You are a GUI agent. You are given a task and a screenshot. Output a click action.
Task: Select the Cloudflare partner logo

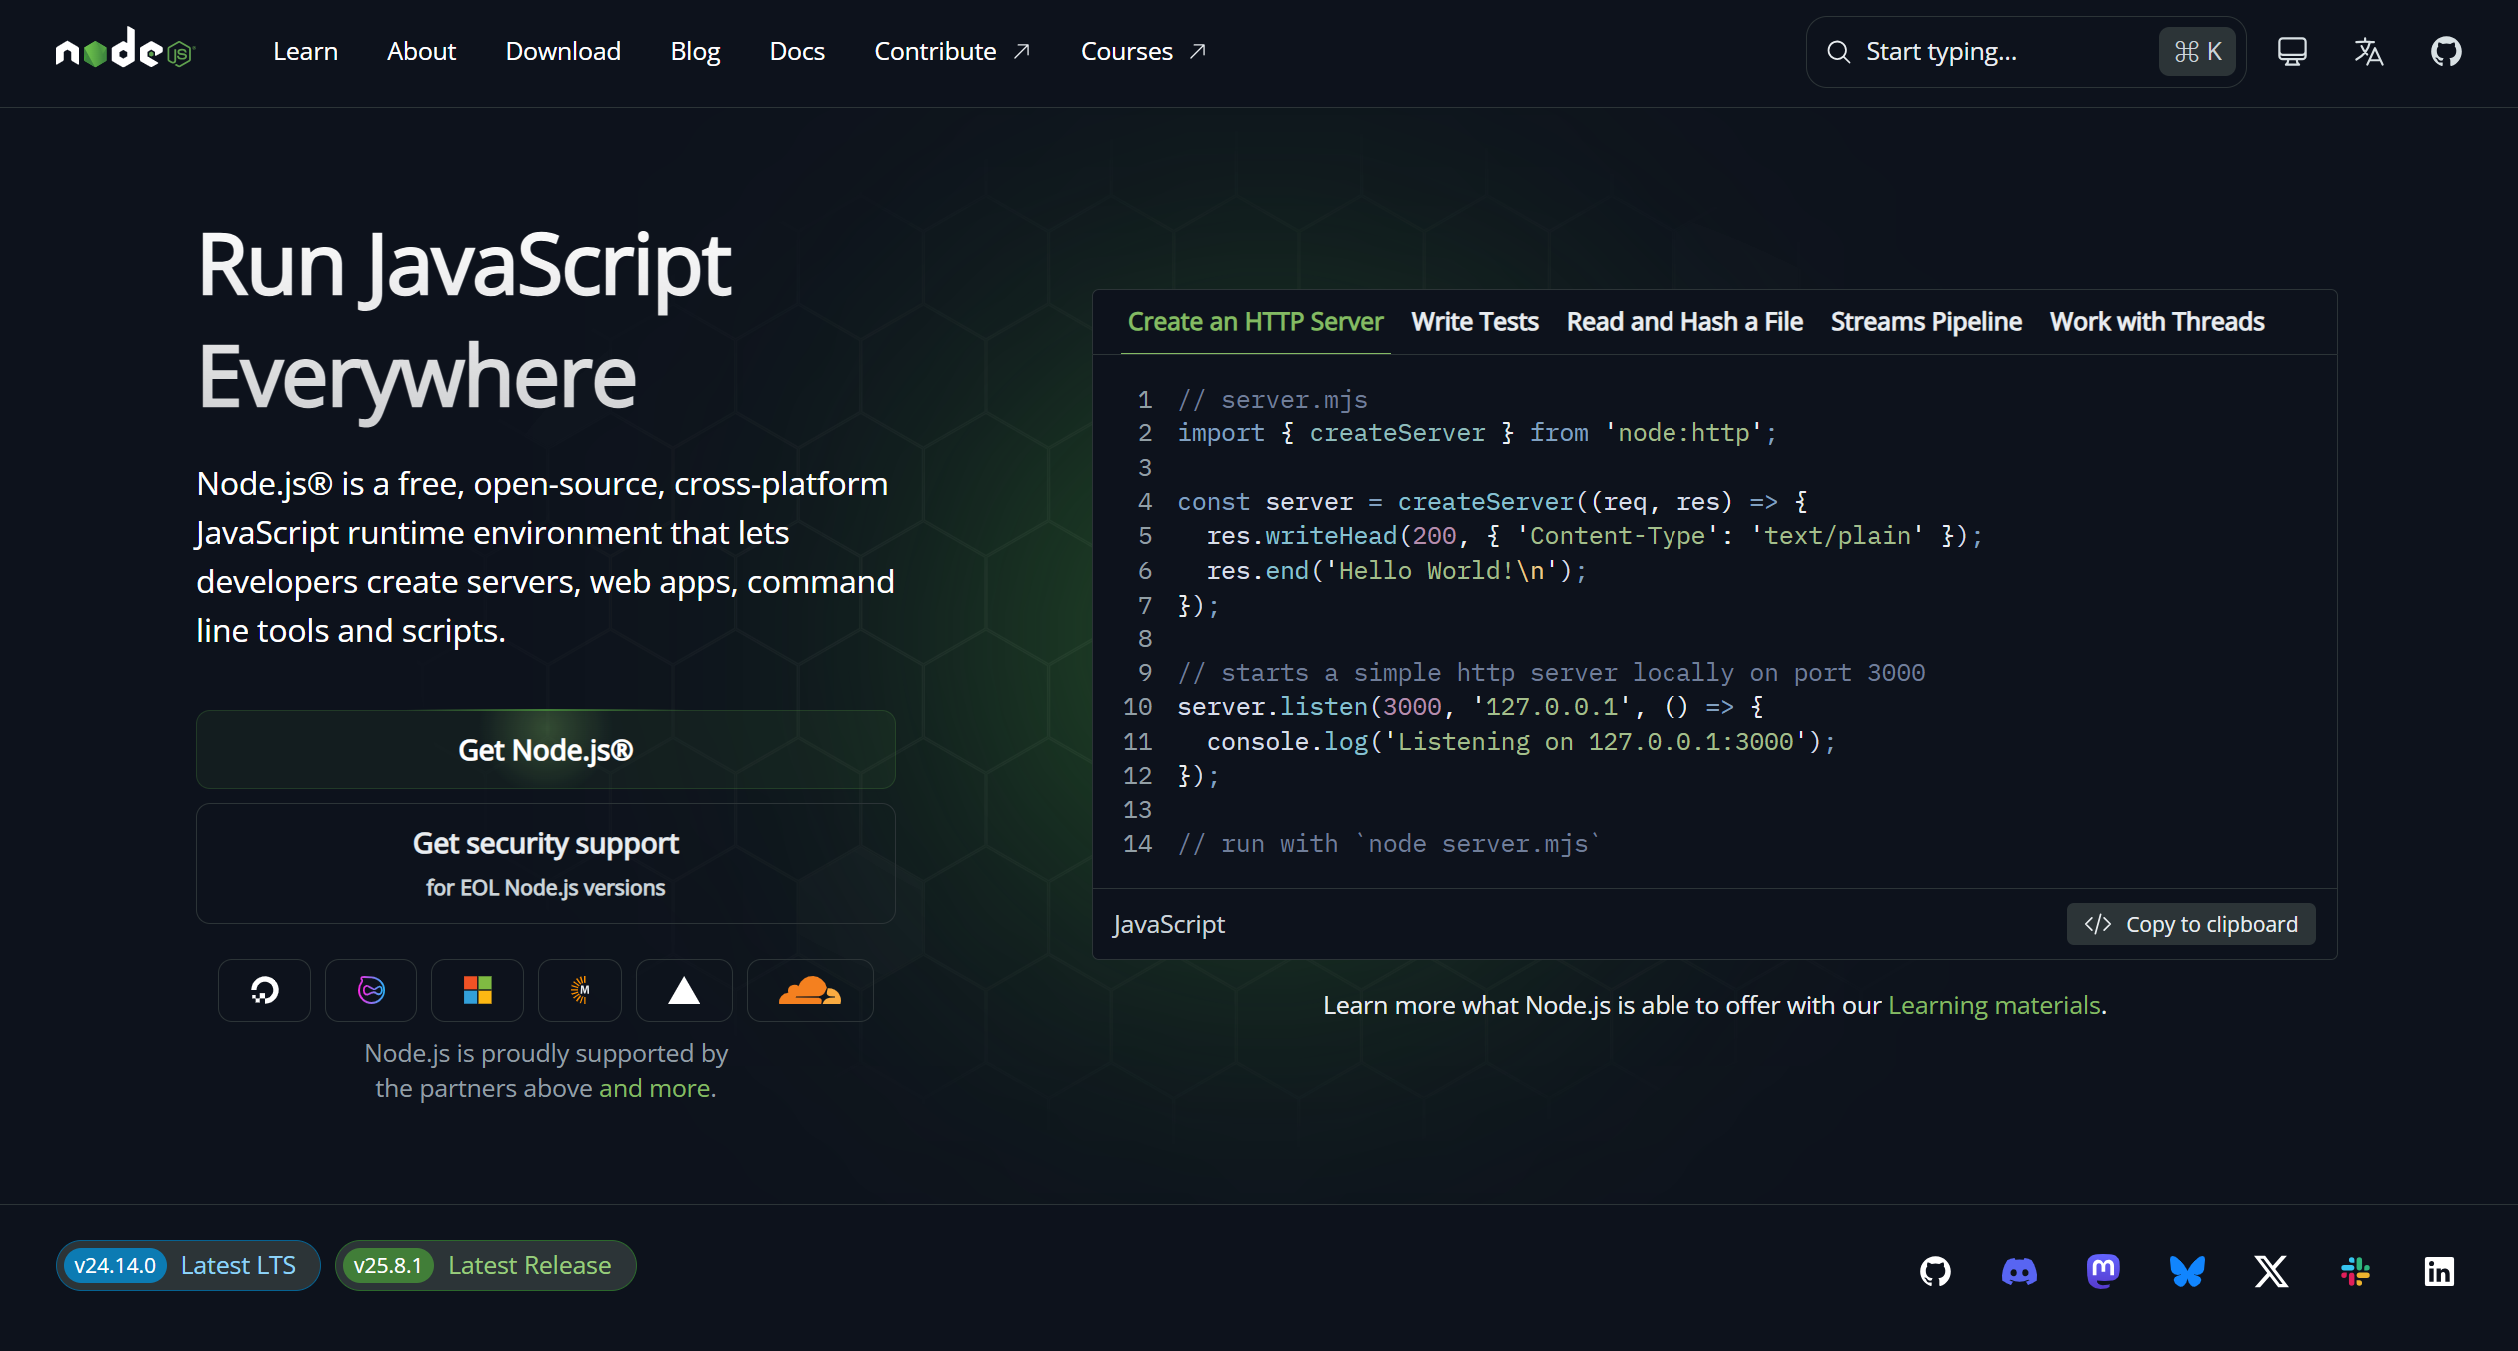pyautogui.click(x=809, y=990)
